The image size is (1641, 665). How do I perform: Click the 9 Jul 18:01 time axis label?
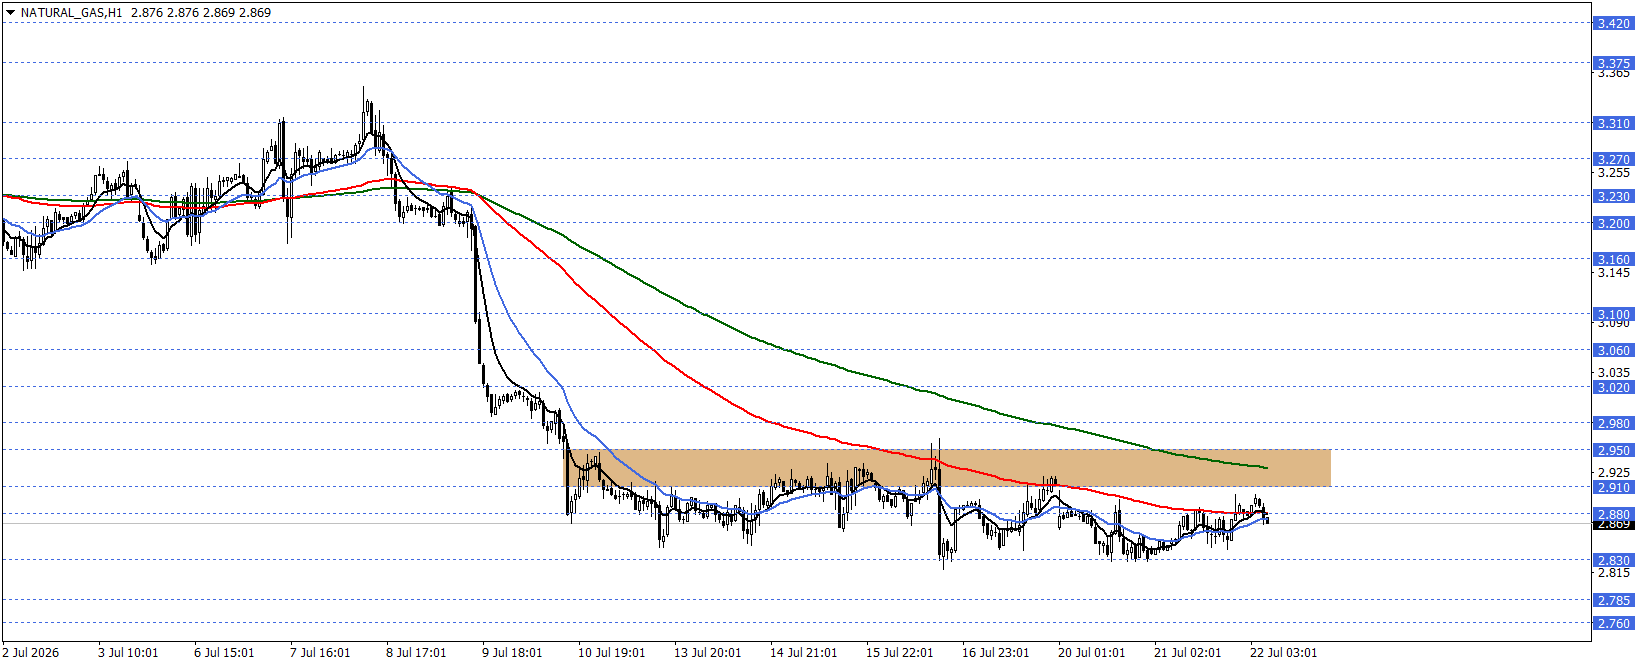click(x=512, y=653)
